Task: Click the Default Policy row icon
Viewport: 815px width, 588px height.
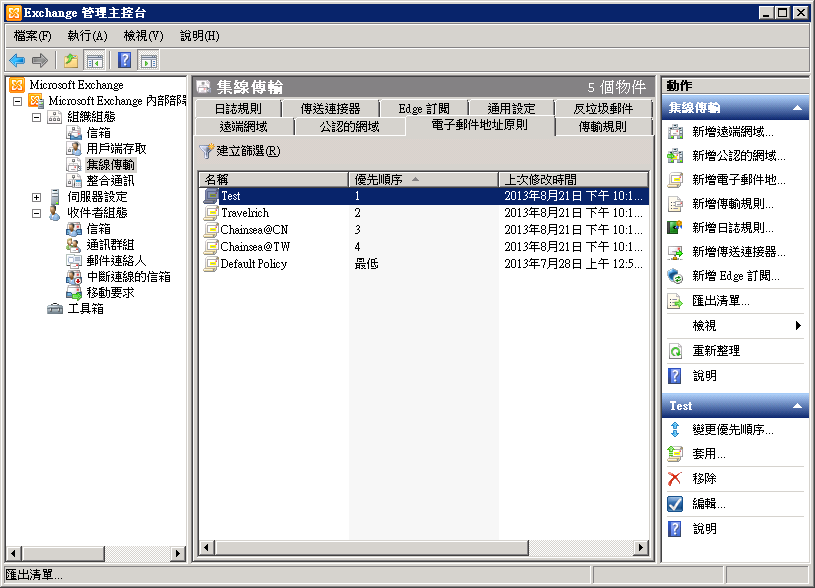Action: [x=211, y=264]
